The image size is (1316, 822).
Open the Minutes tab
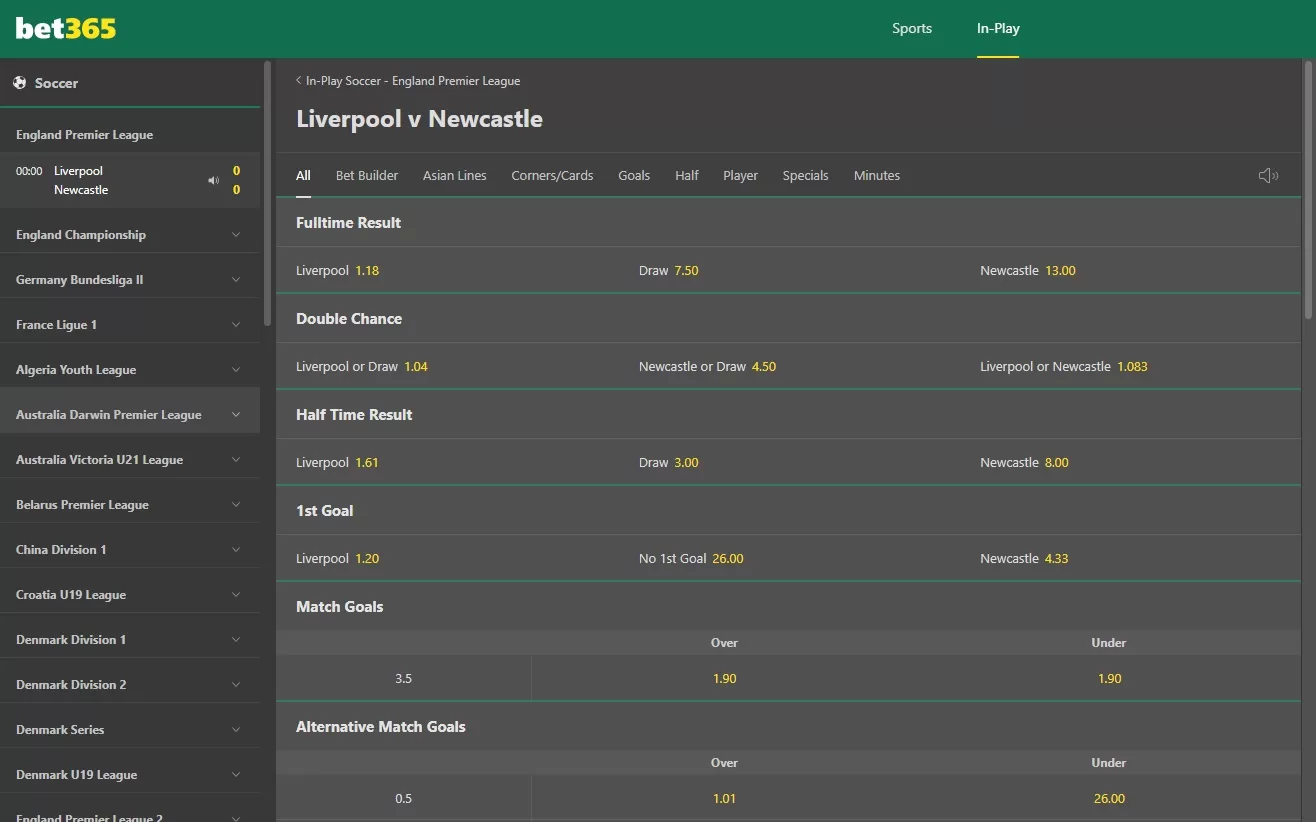pos(877,175)
